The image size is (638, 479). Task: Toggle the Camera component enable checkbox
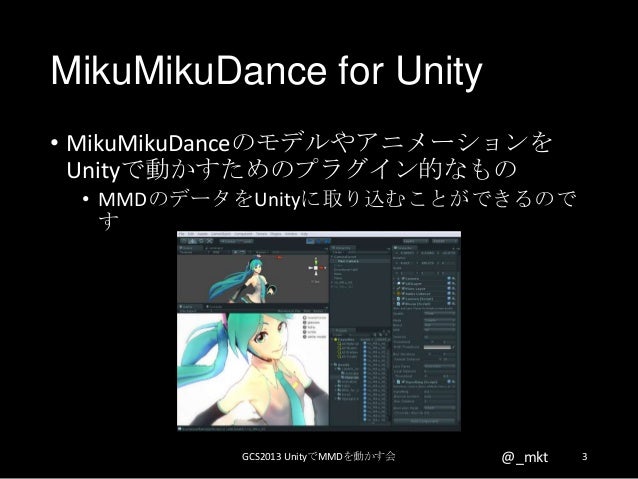point(403,279)
